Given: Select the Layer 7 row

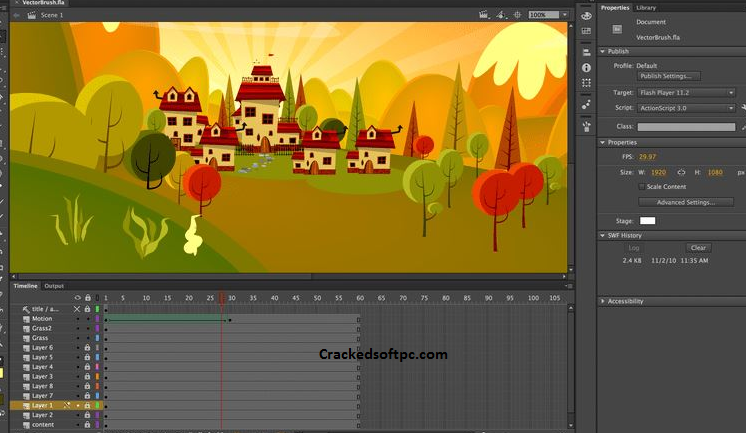Looking at the screenshot, I should (56, 396).
